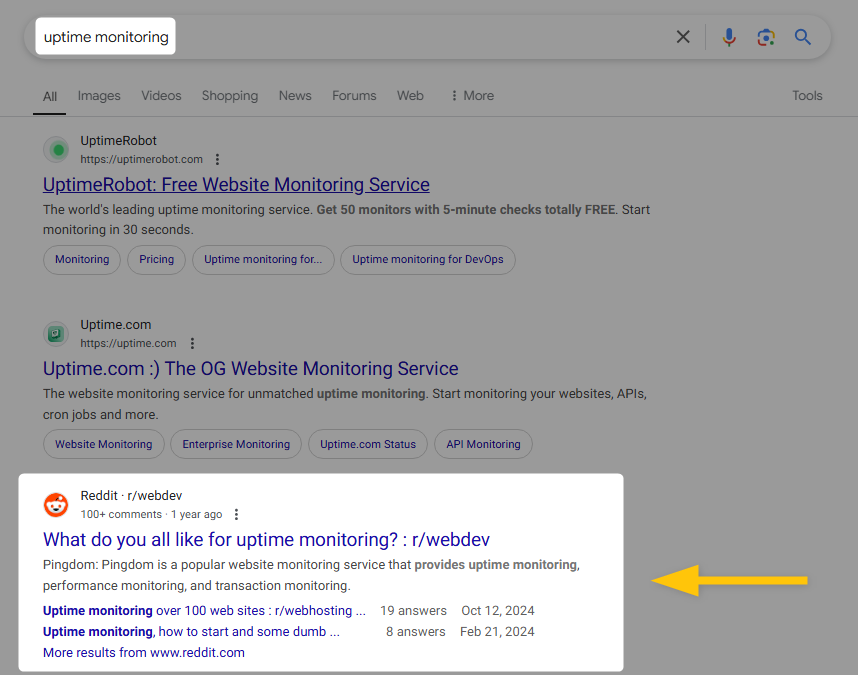Open Google Lens image search icon
Screen dimensions: 858x675
point(766,37)
